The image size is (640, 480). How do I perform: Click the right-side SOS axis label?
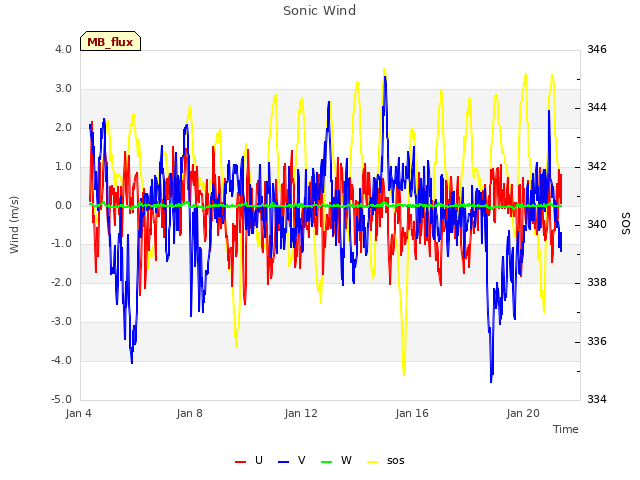[626, 224]
